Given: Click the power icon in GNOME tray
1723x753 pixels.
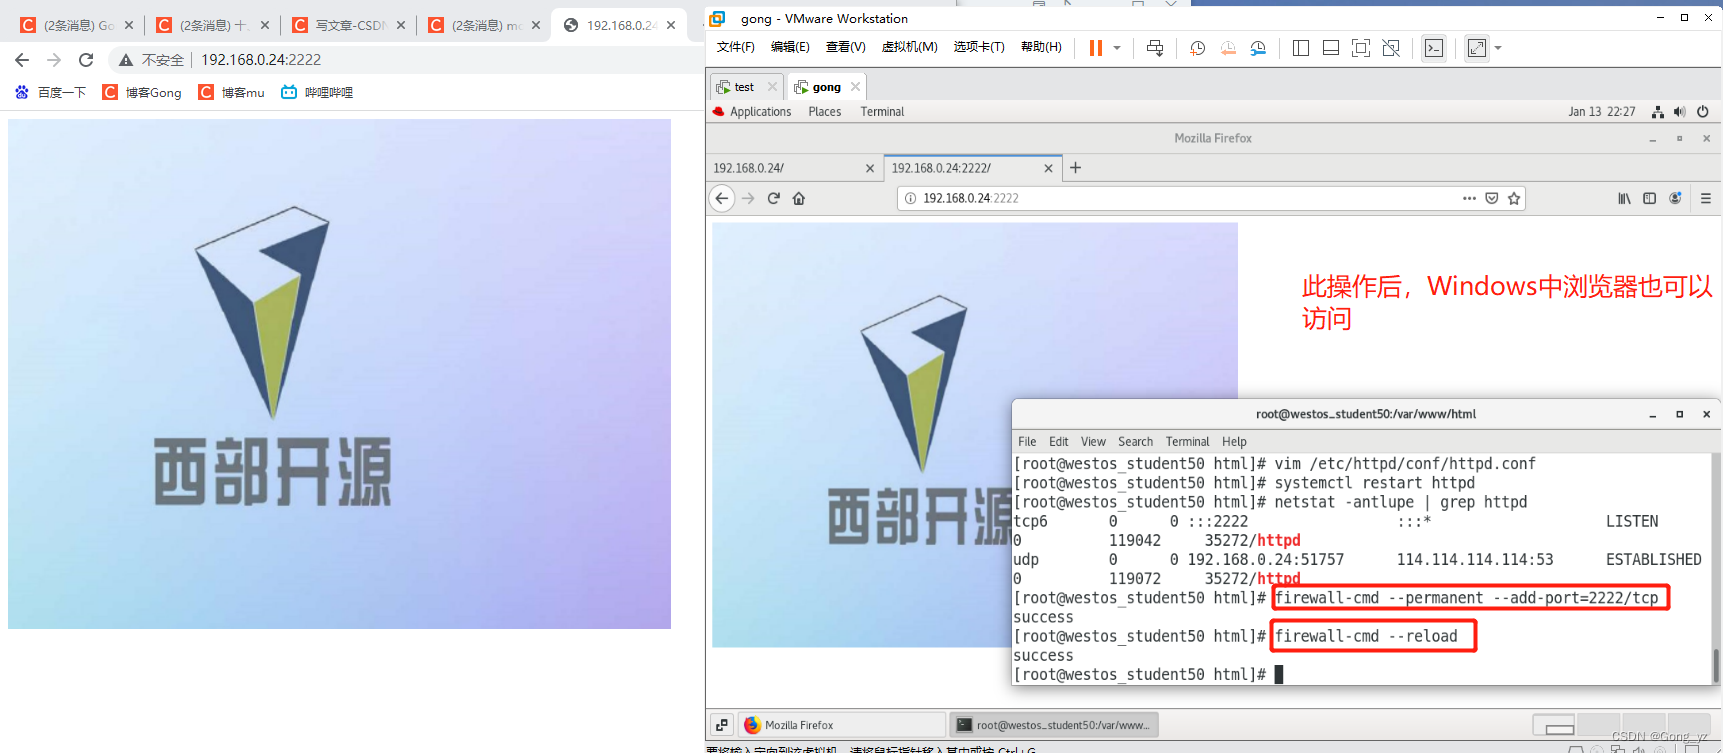Looking at the screenshot, I should coord(1703,112).
